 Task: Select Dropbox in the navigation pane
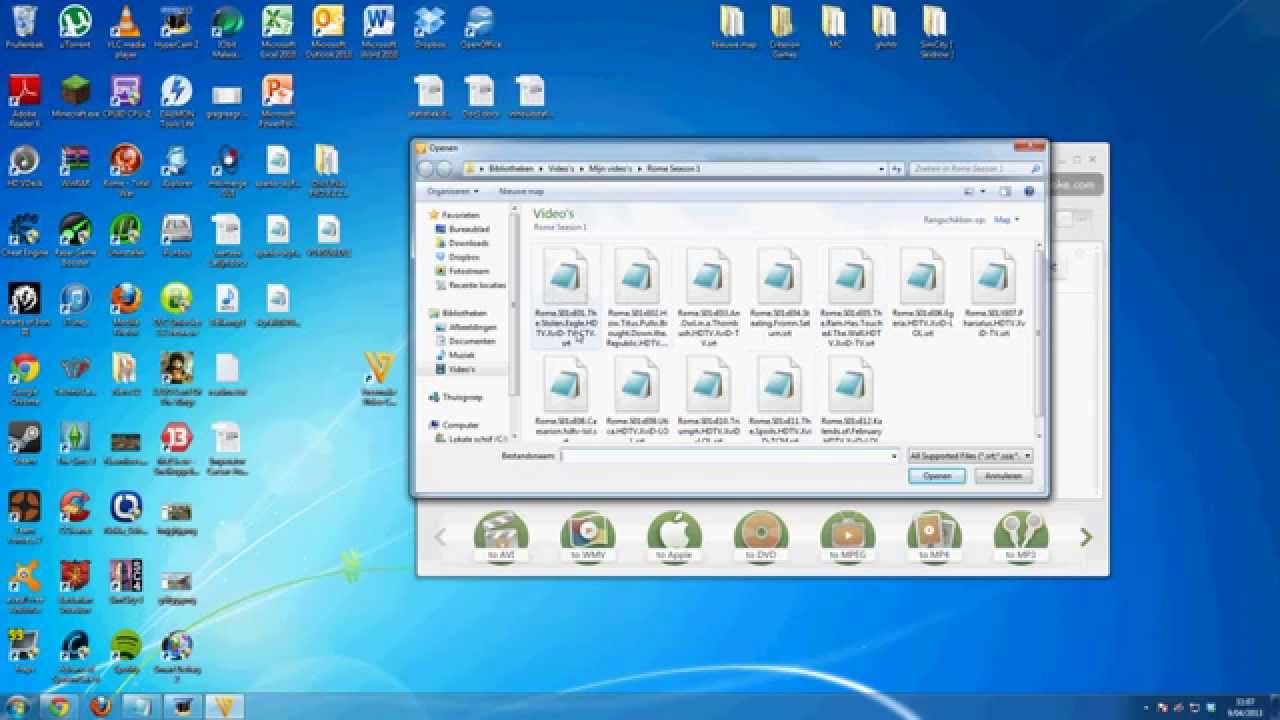tap(464, 257)
